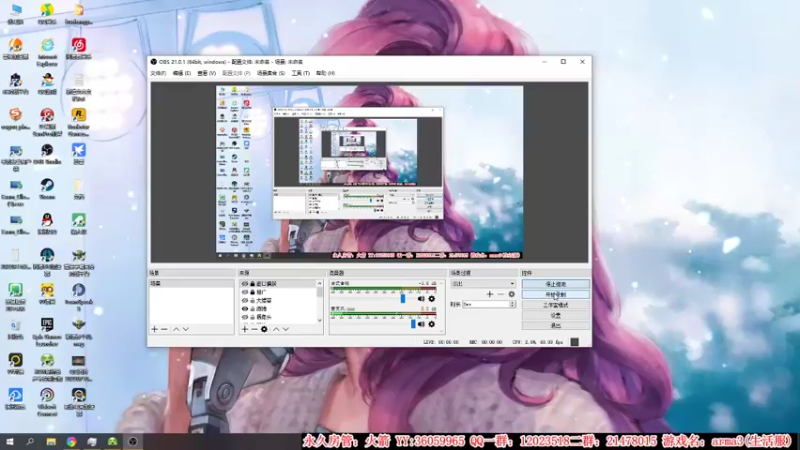
Task: Toggle the lock icon of the 窗口捕获 source
Action: (253, 284)
